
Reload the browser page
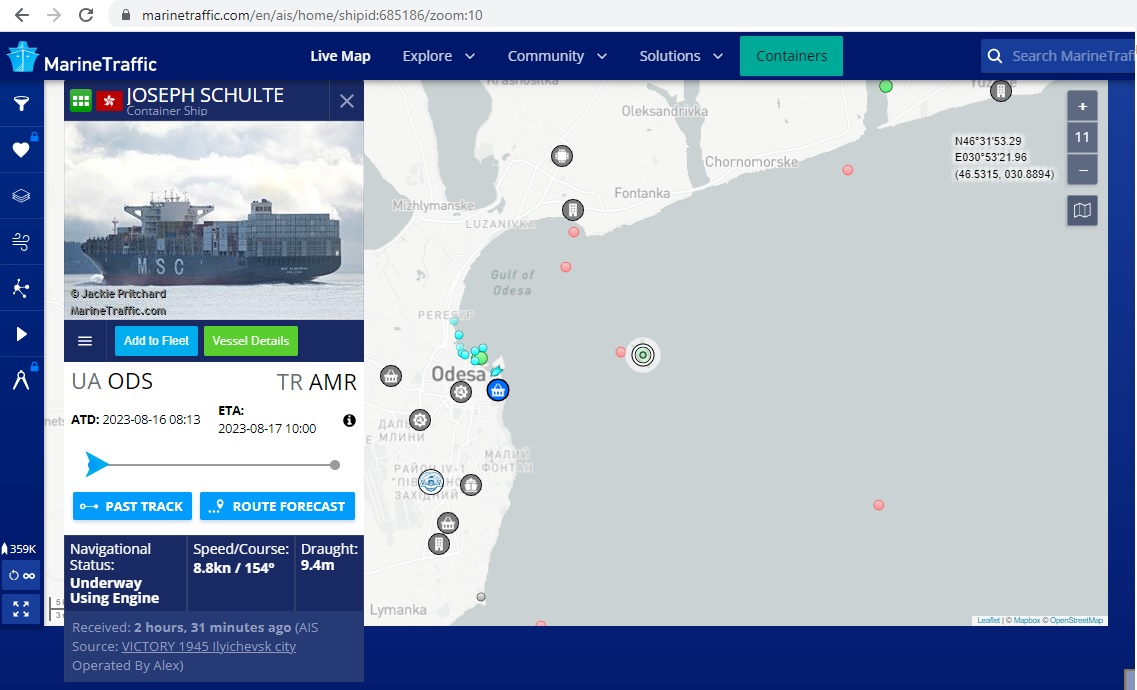[x=86, y=14]
